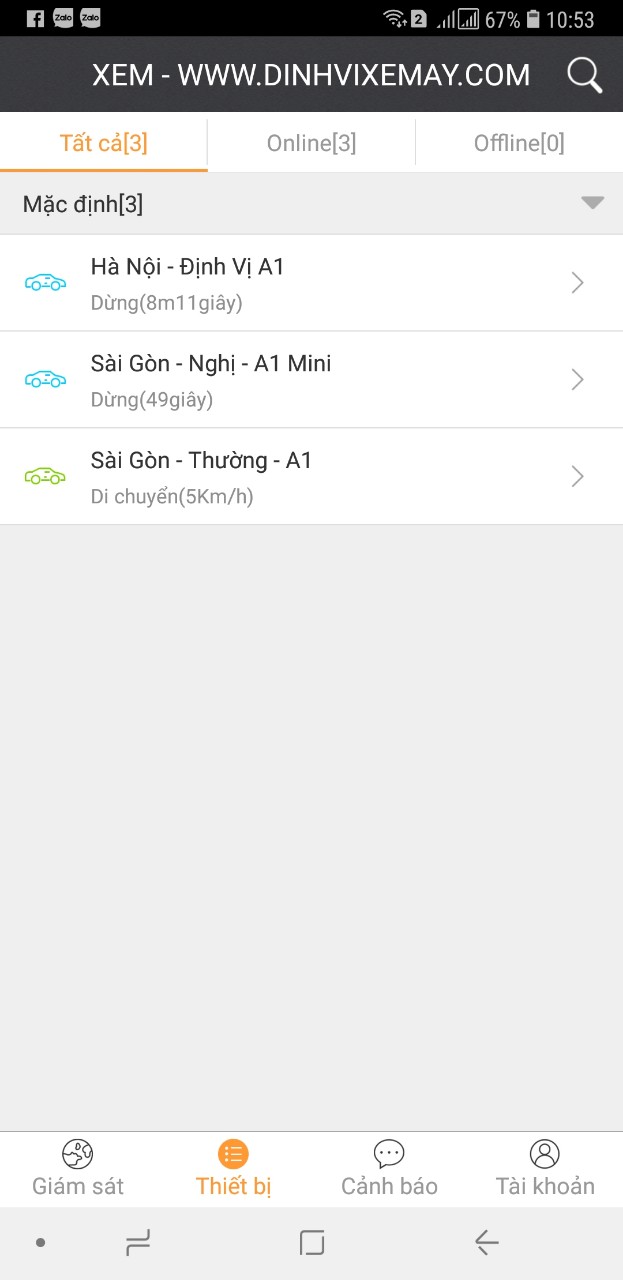Image resolution: width=623 pixels, height=1280 pixels.
Task: Switch to the Offline[0] tab
Action: click(x=519, y=143)
